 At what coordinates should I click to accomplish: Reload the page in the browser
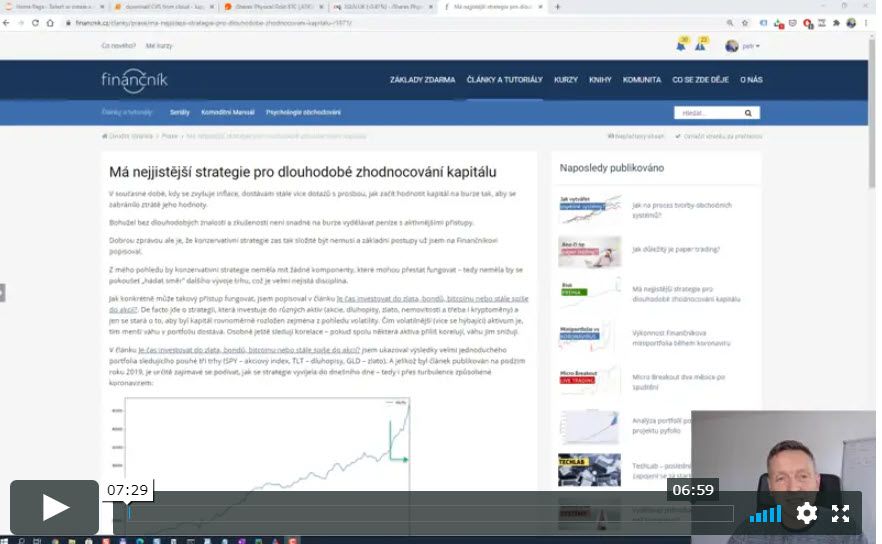point(35,23)
